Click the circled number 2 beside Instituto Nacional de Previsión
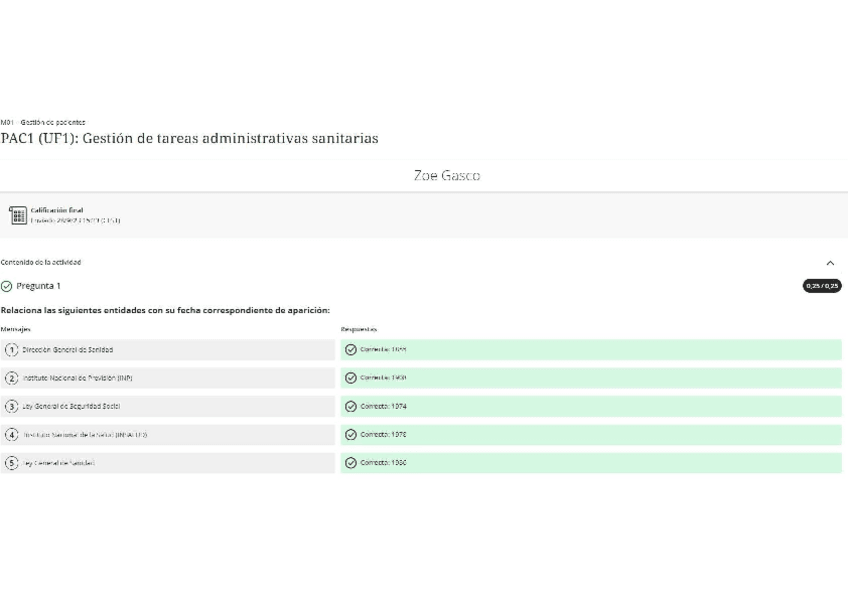Screen dimensions: 848x599 click(12, 378)
